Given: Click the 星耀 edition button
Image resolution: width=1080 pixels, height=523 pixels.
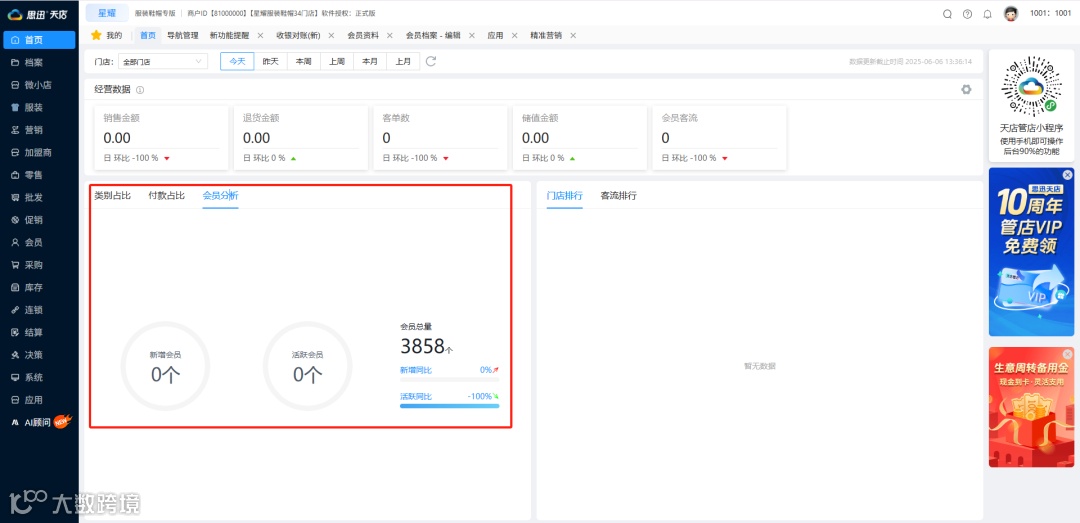Looking at the screenshot, I should coord(107,13).
